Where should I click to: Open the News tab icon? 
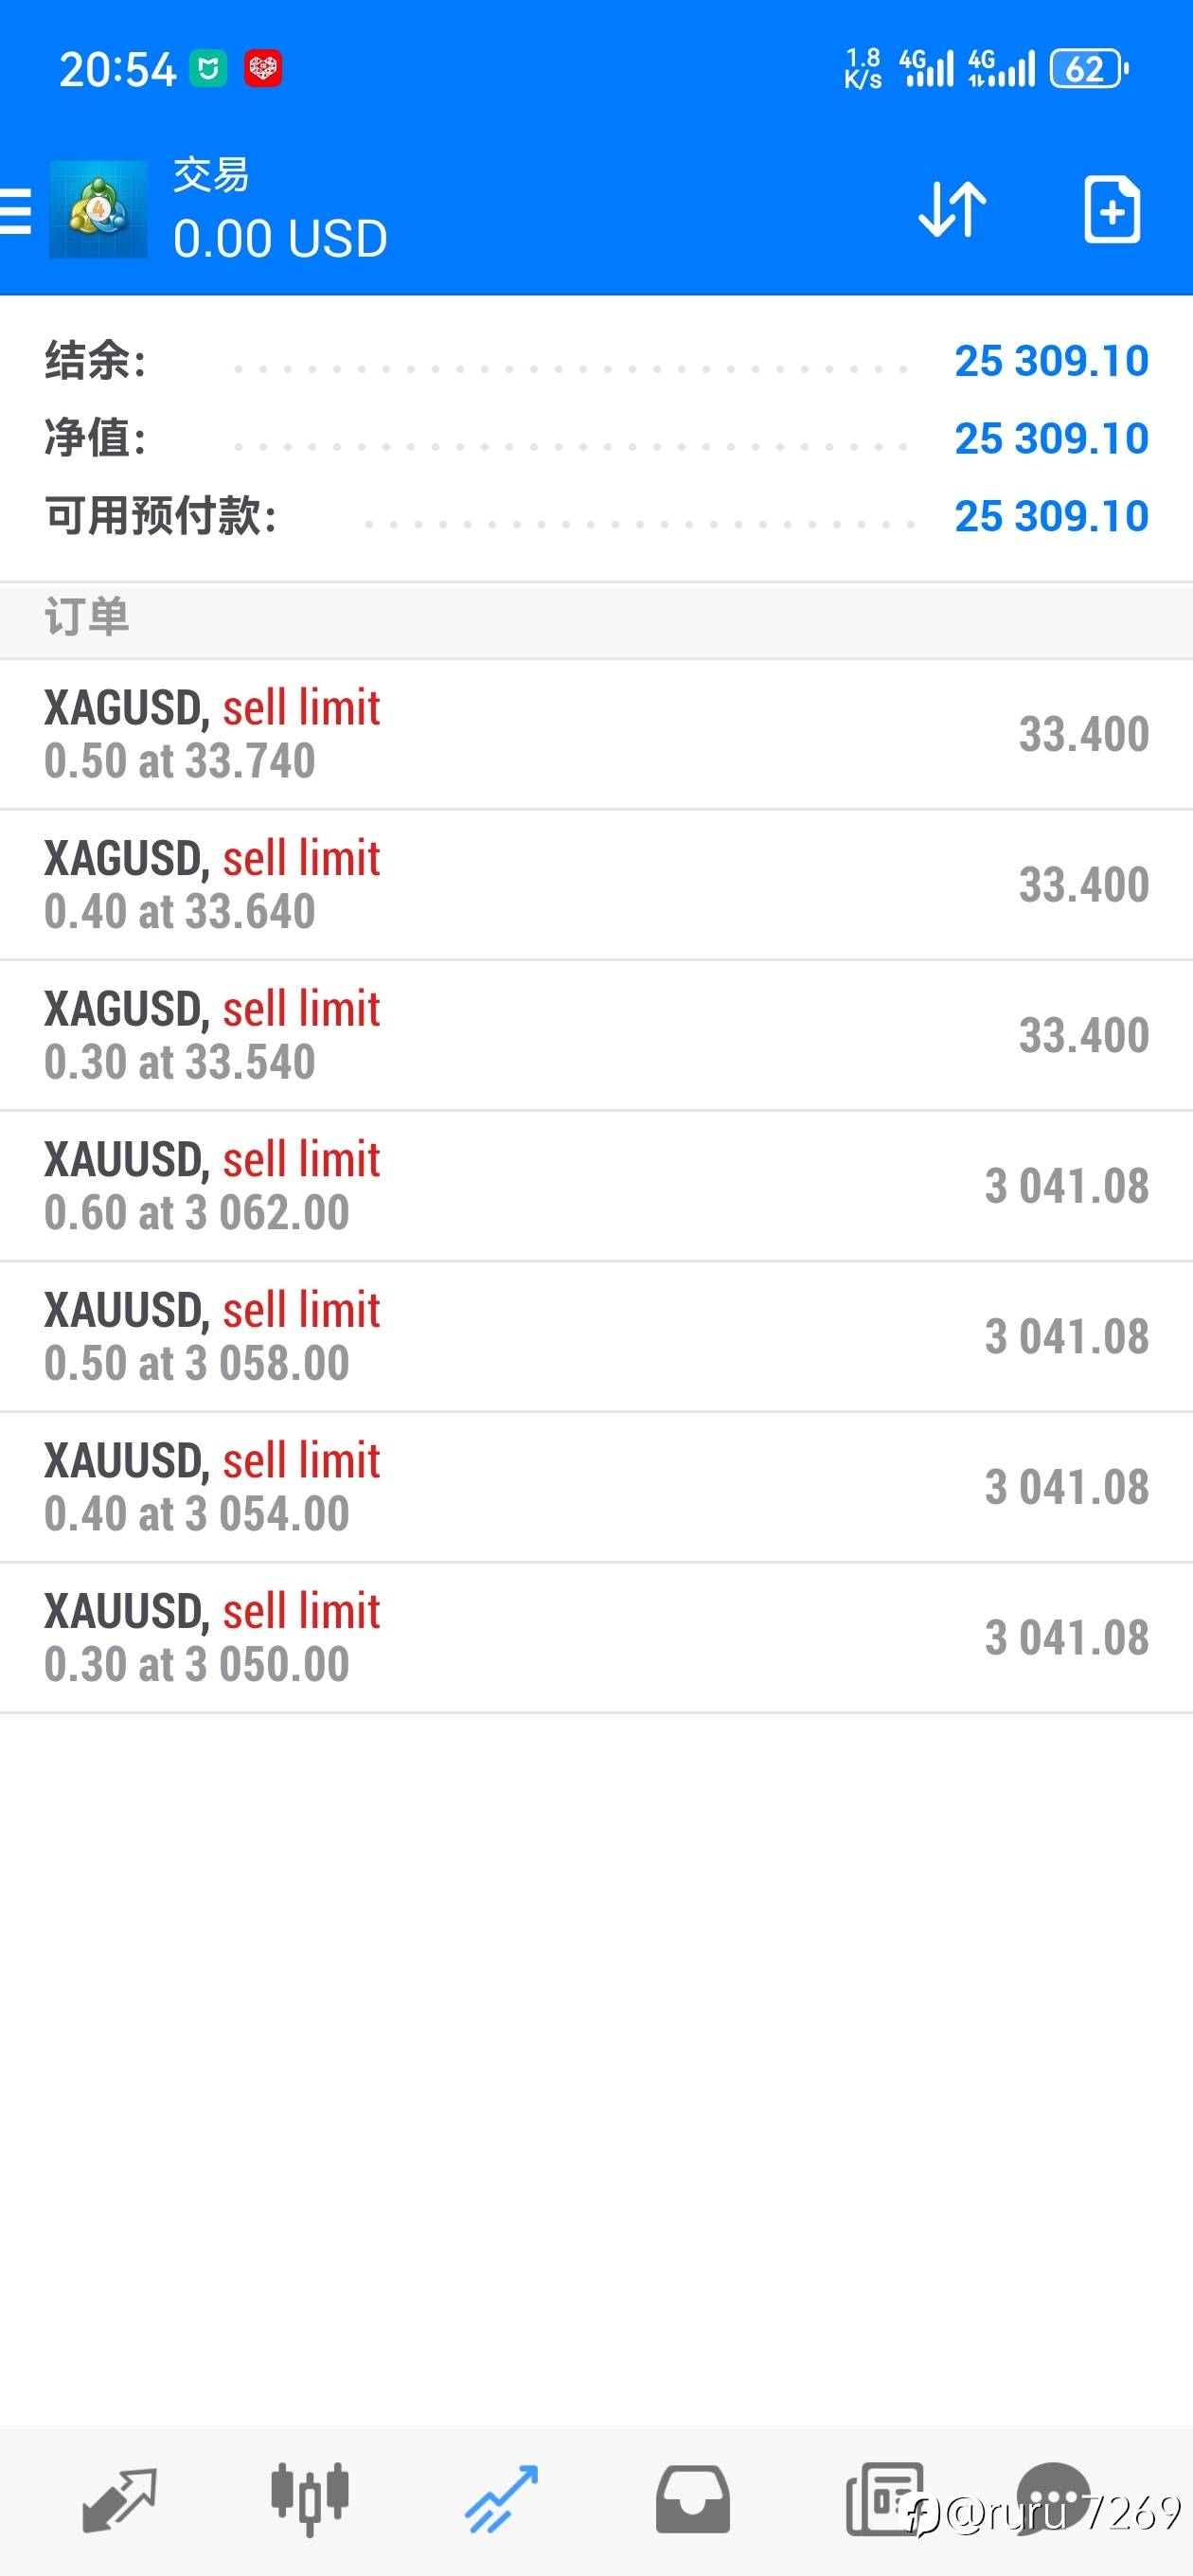tap(884, 2499)
